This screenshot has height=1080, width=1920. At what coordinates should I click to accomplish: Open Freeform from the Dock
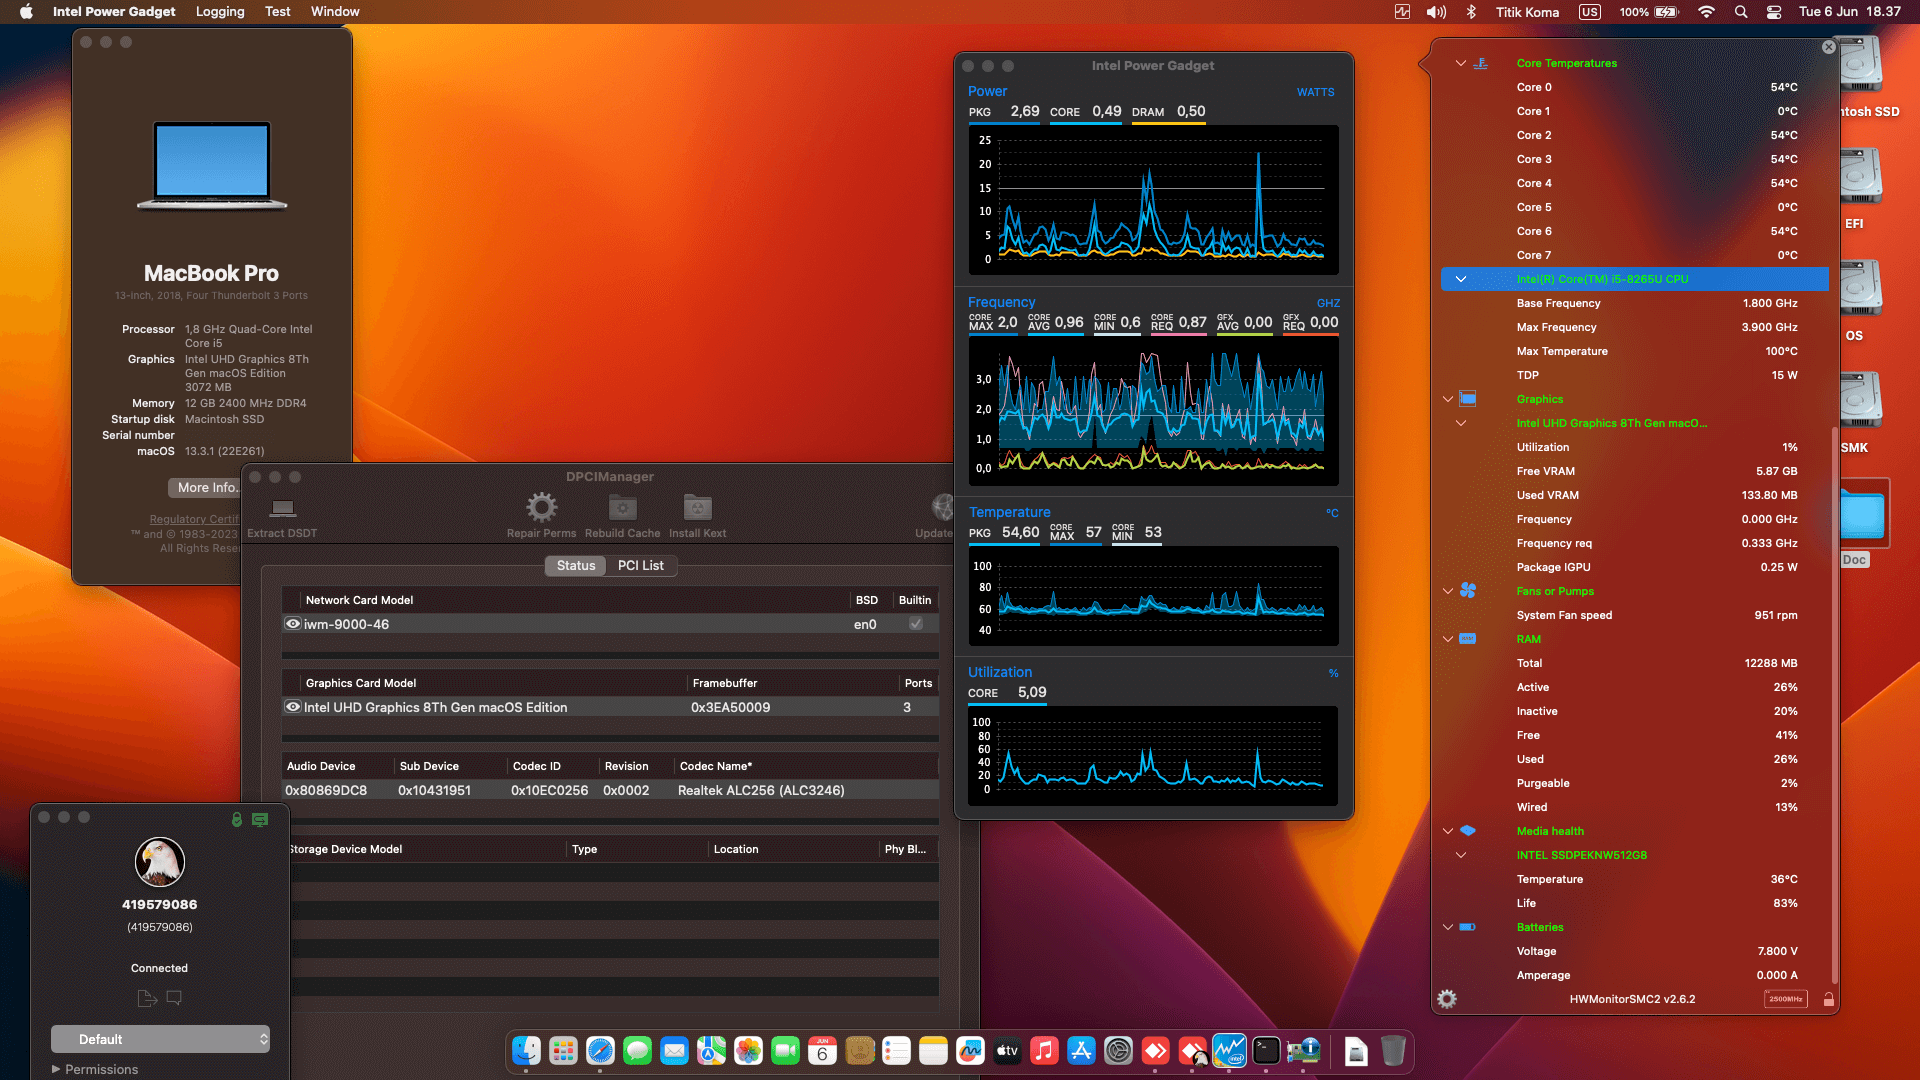(970, 1051)
